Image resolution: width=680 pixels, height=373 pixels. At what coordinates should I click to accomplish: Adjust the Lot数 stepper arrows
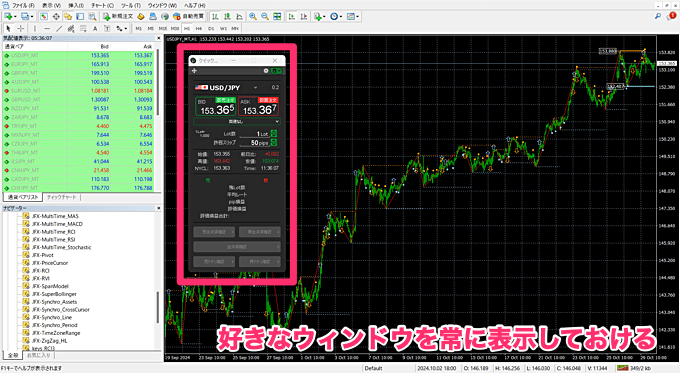point(274,134)
